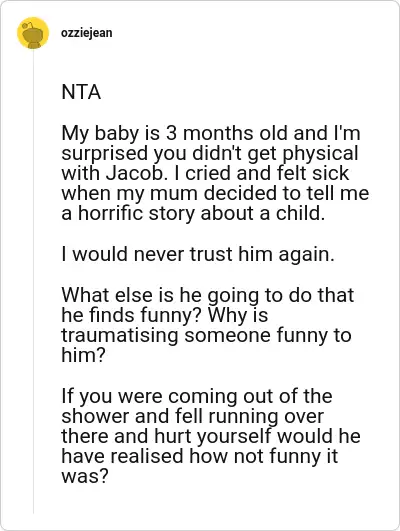Click the line "If you were coming out of the"
This screenshot has width=400, height=531.
click(197, 396)
